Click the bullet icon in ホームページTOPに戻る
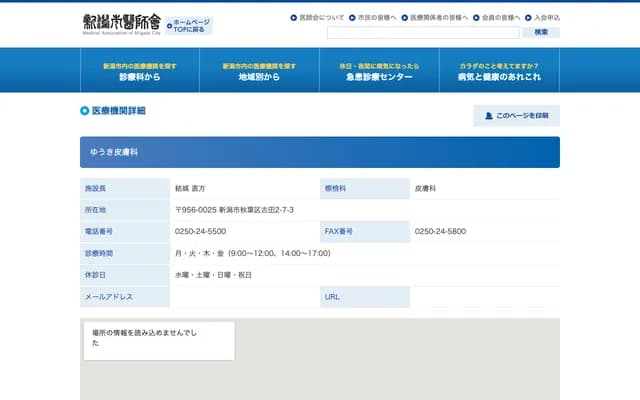This screenshot has width=640, height=400. 169,26
